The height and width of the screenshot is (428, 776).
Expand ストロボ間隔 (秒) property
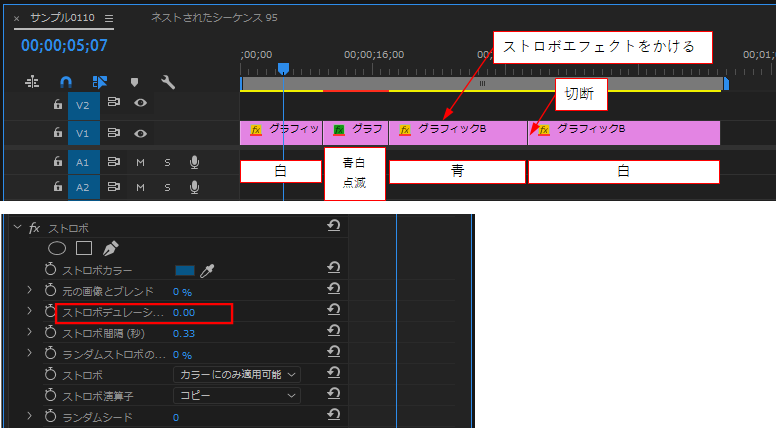point(29,332)
